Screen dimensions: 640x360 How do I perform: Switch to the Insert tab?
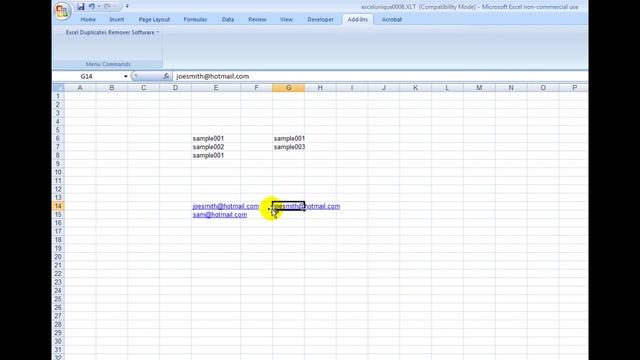(x=117, y=20)
